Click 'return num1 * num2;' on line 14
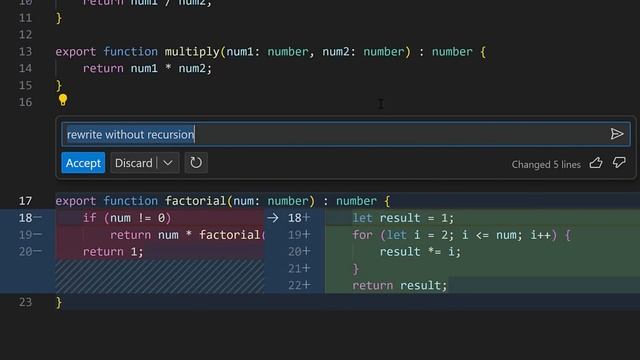The image size is (640, 360). (147, 68)
